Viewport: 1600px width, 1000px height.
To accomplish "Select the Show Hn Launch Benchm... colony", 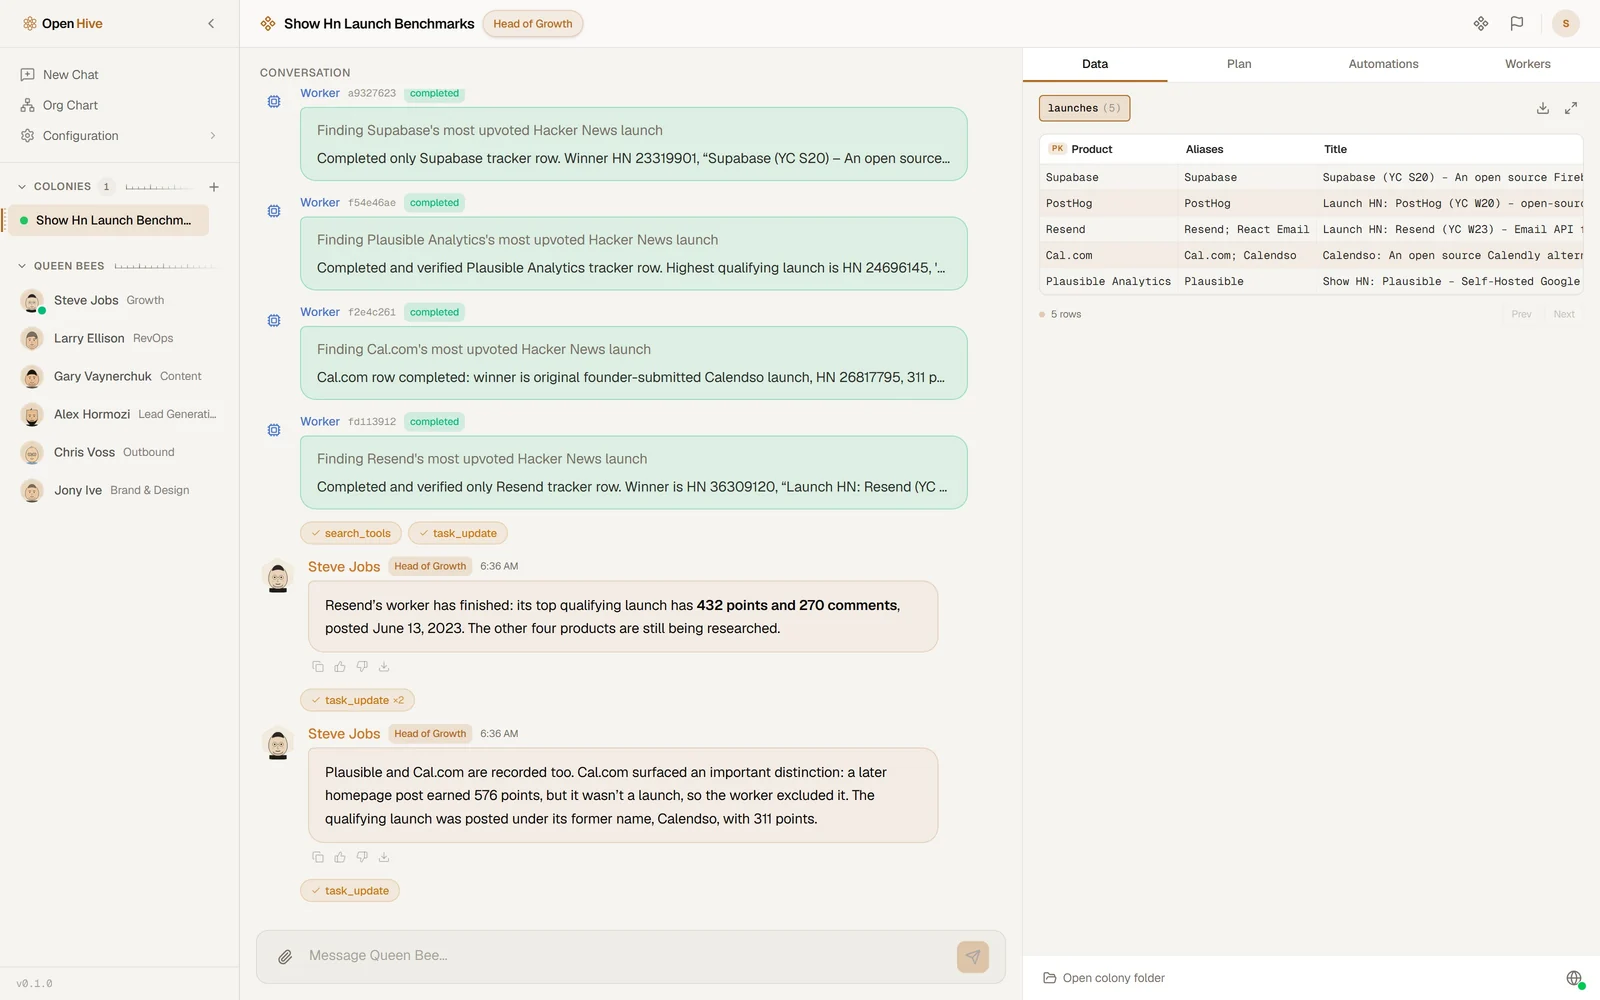I will click(x=108, y=220).
